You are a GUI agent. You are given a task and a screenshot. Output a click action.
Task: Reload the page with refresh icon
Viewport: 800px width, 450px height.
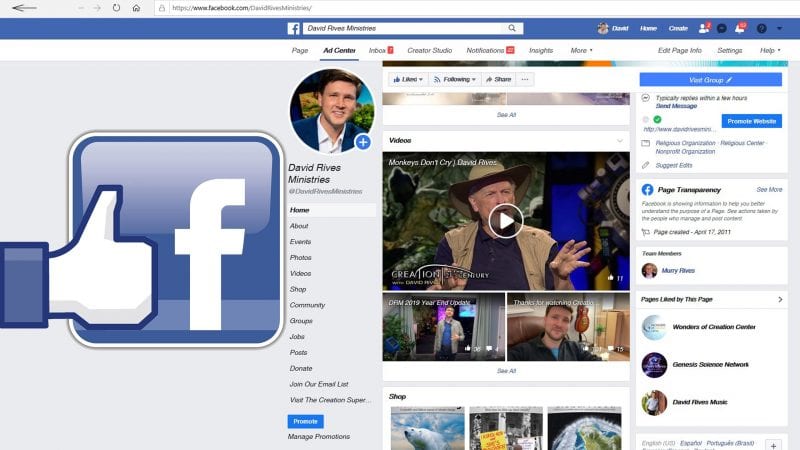(x=116, y=8)
